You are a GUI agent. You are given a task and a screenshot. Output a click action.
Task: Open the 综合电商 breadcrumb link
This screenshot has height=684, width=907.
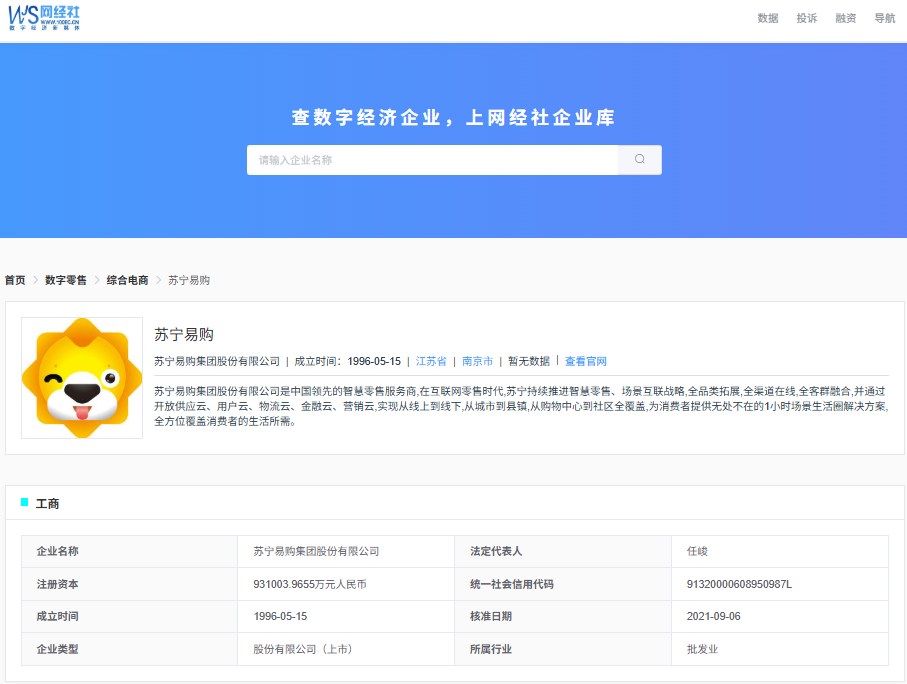[x=127, y=280]
